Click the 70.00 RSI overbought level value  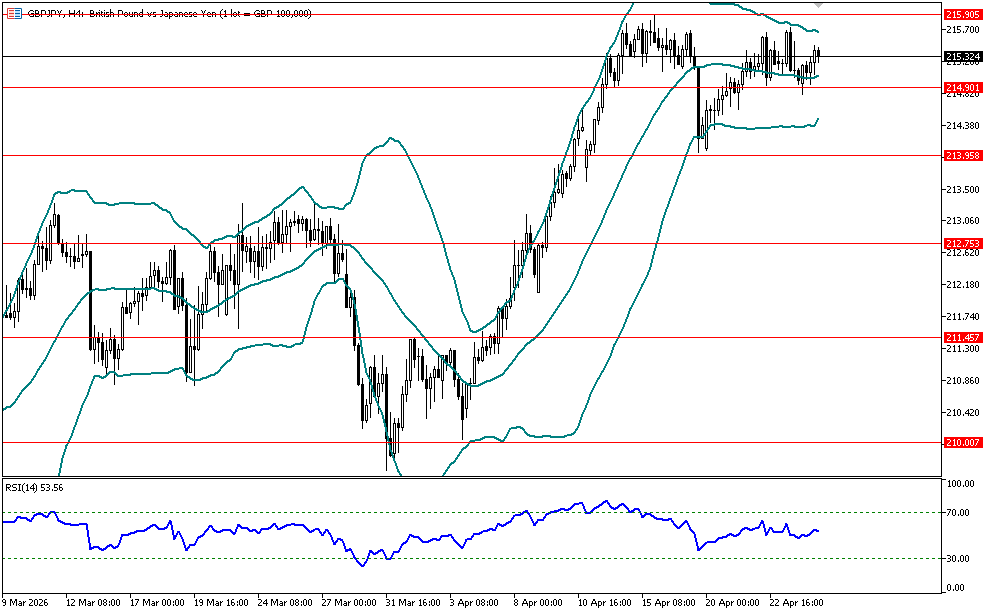(x=959, y=513)
